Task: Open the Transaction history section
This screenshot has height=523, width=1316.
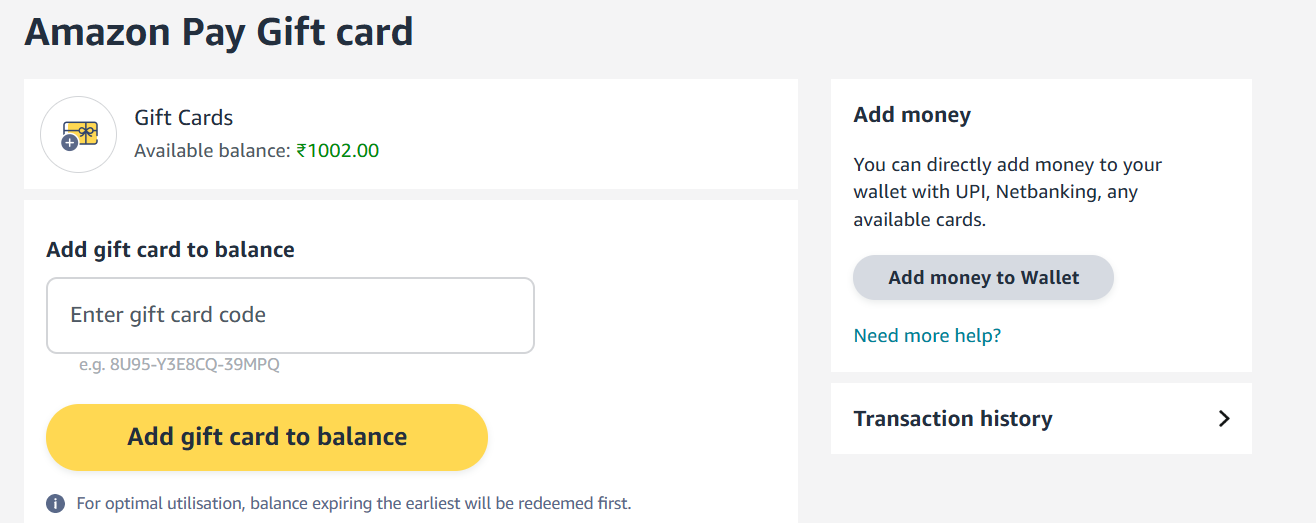Action: pyautogui.click(x=952, y=419)
